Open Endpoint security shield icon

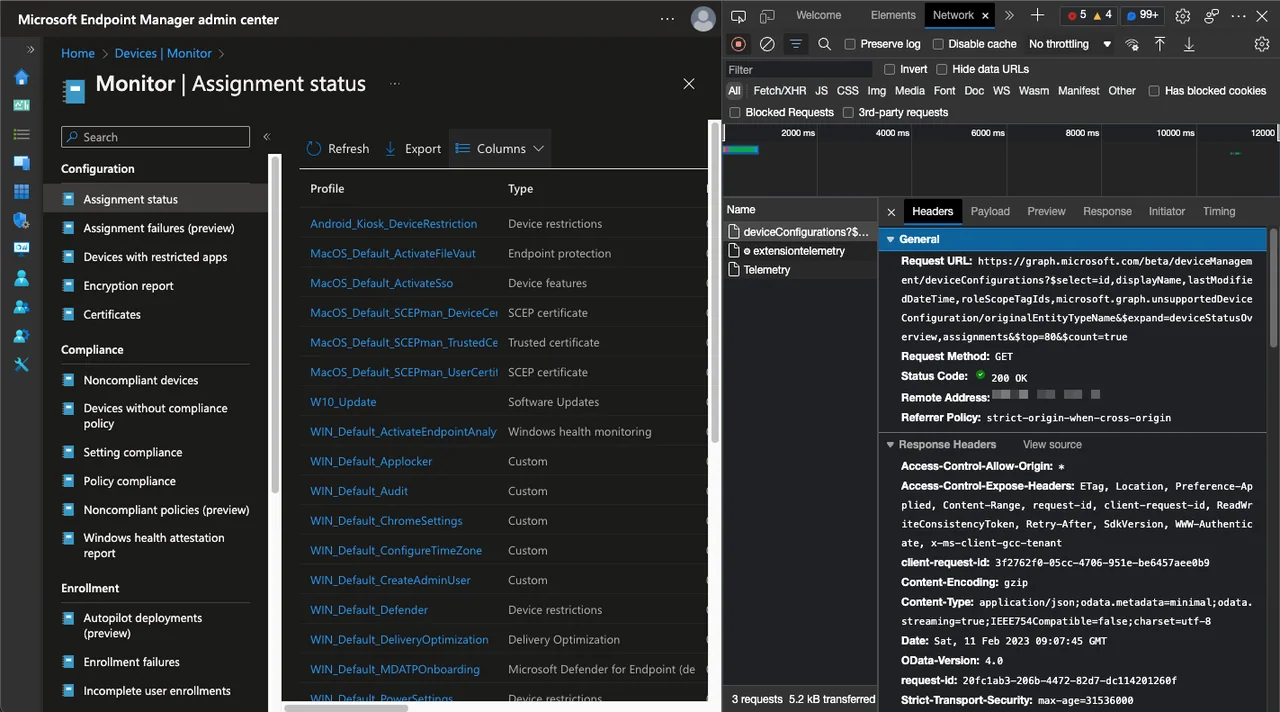(21, 220)
